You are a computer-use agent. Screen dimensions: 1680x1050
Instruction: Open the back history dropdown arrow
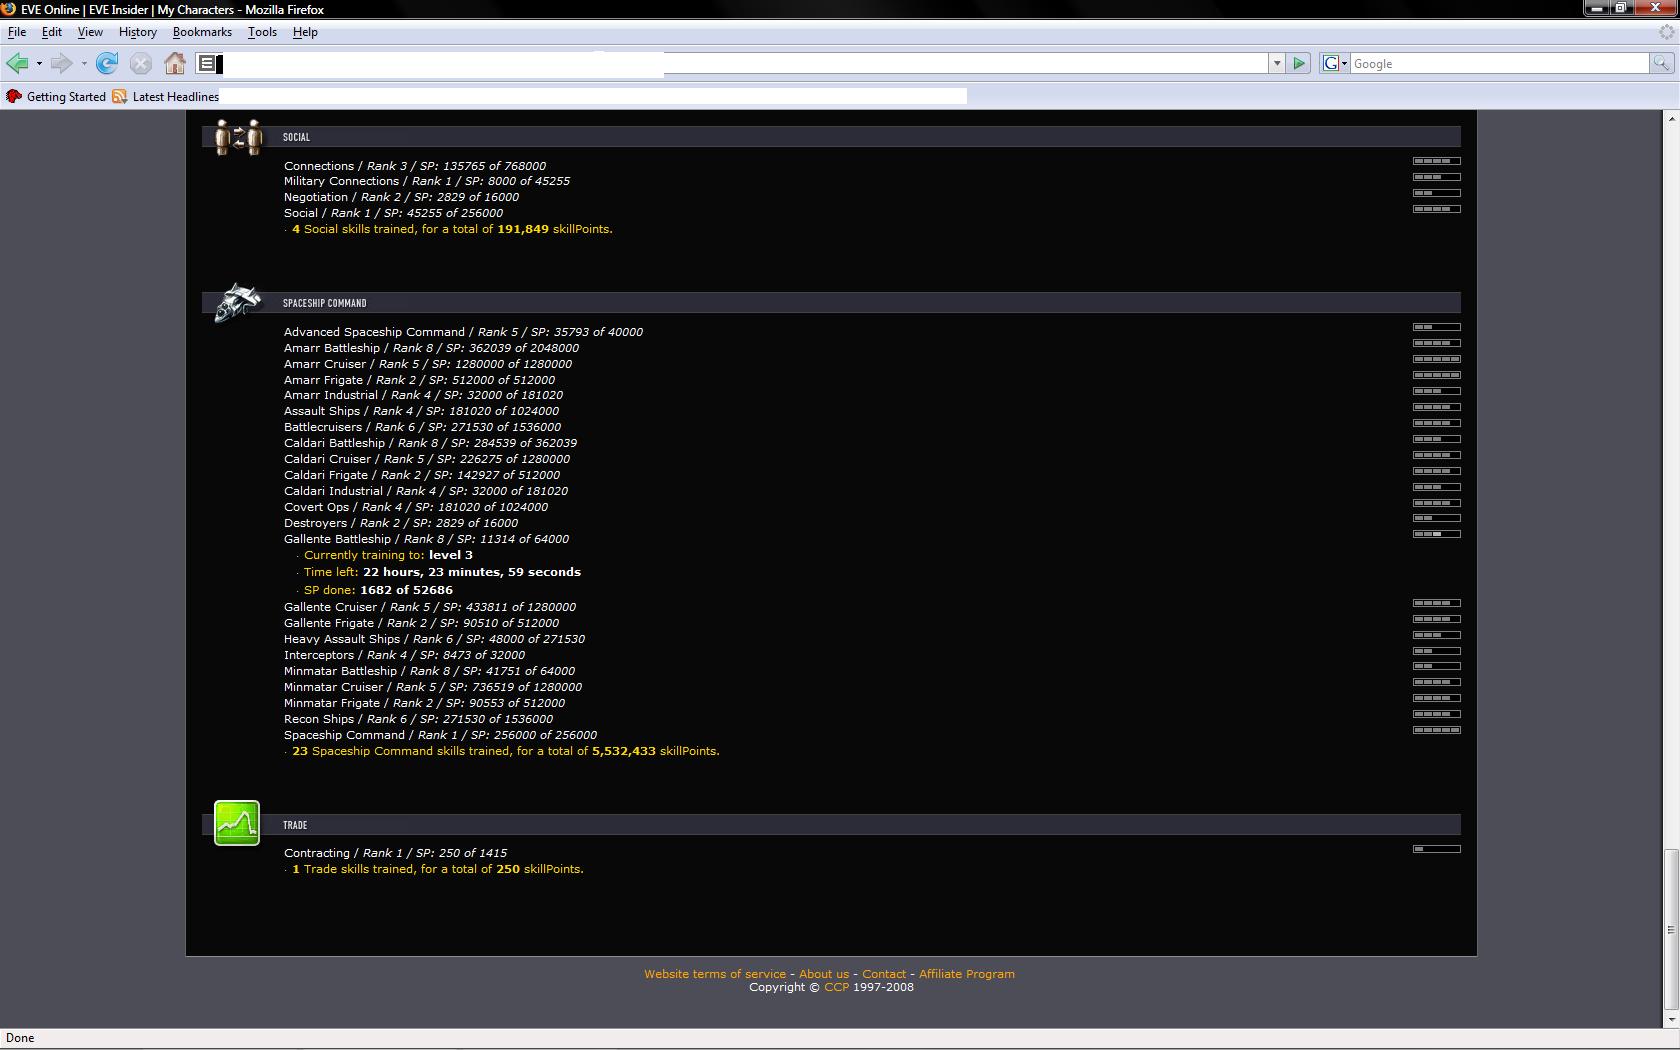pos(39,64)
